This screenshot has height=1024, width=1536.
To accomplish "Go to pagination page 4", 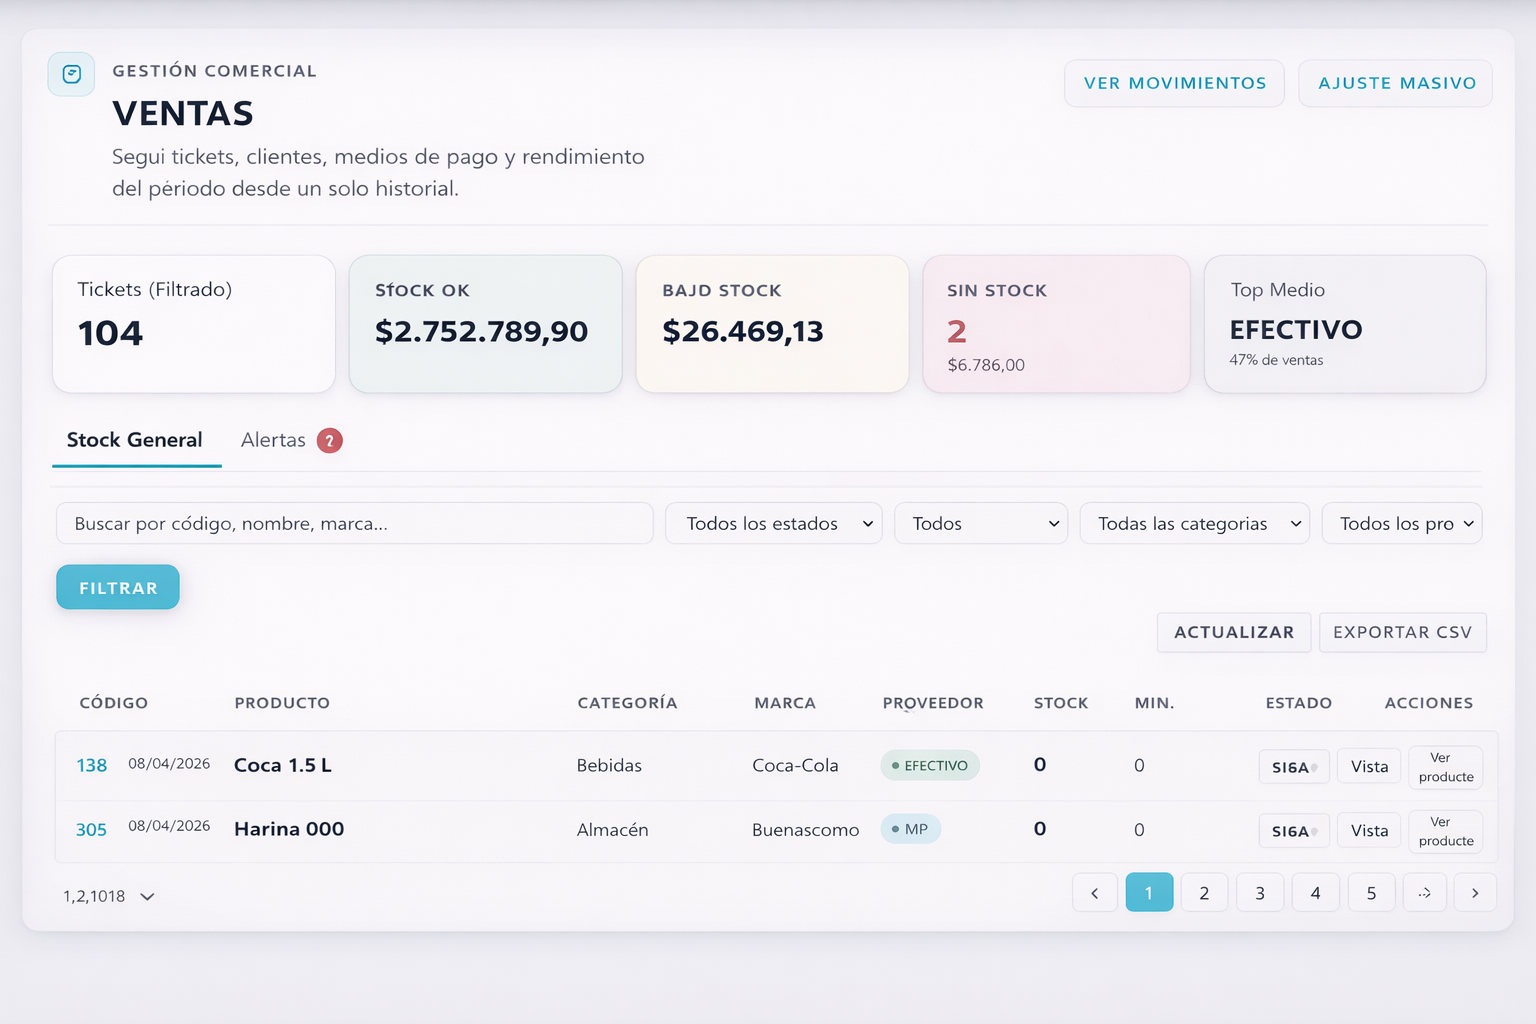I will (x=1315, y=893).
